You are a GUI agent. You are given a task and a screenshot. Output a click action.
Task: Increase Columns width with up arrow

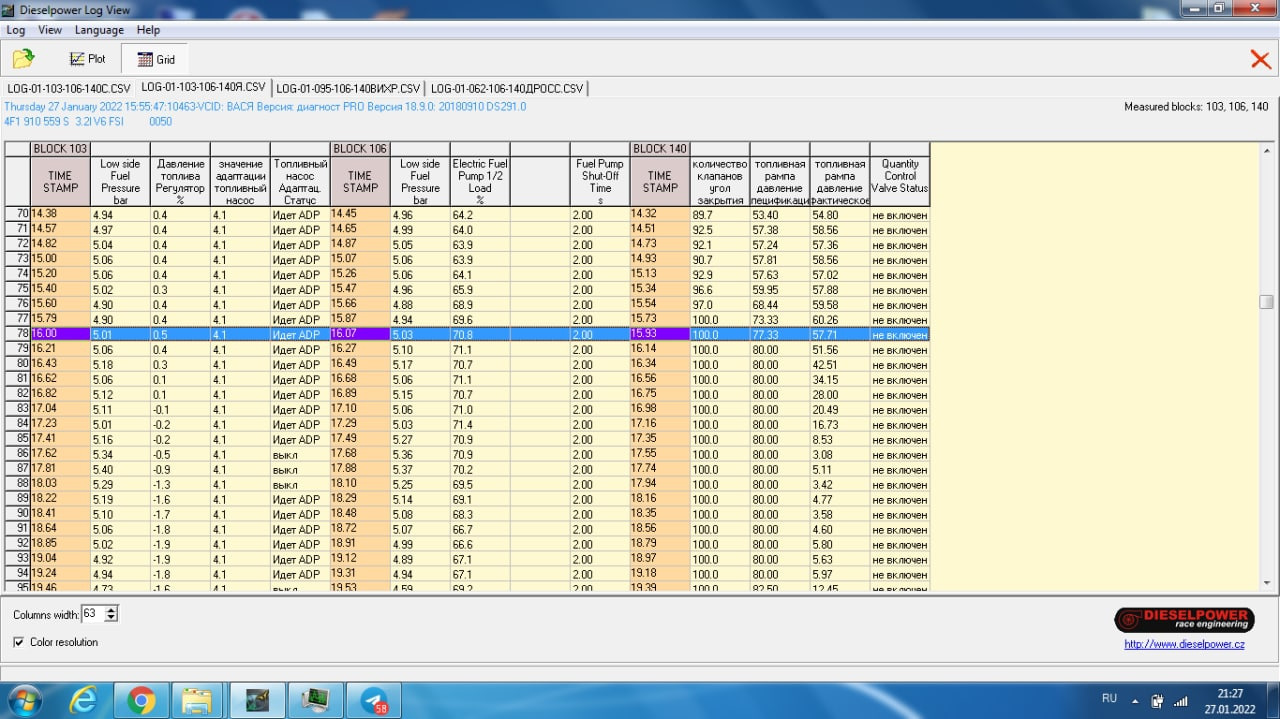tap(110, 609)
